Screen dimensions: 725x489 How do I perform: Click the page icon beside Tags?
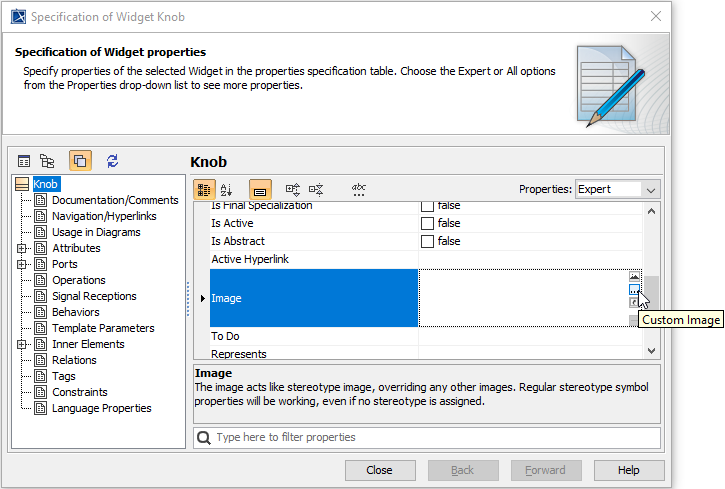(x=41, y=376)
